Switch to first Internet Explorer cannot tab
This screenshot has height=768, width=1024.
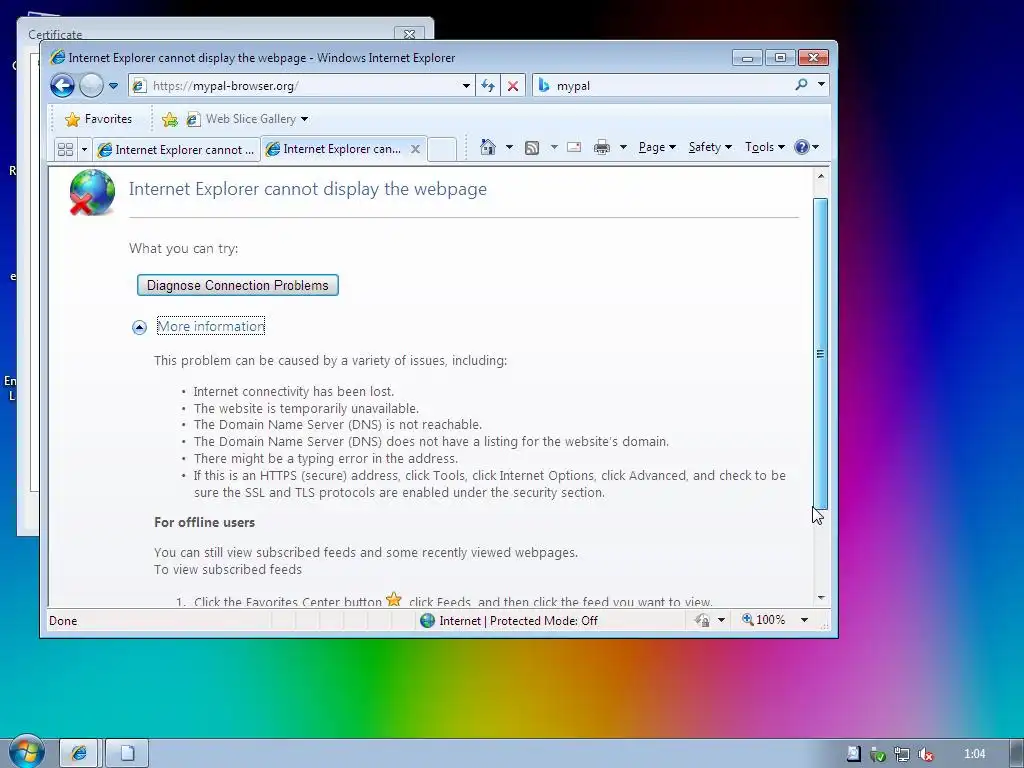point(176,150)
